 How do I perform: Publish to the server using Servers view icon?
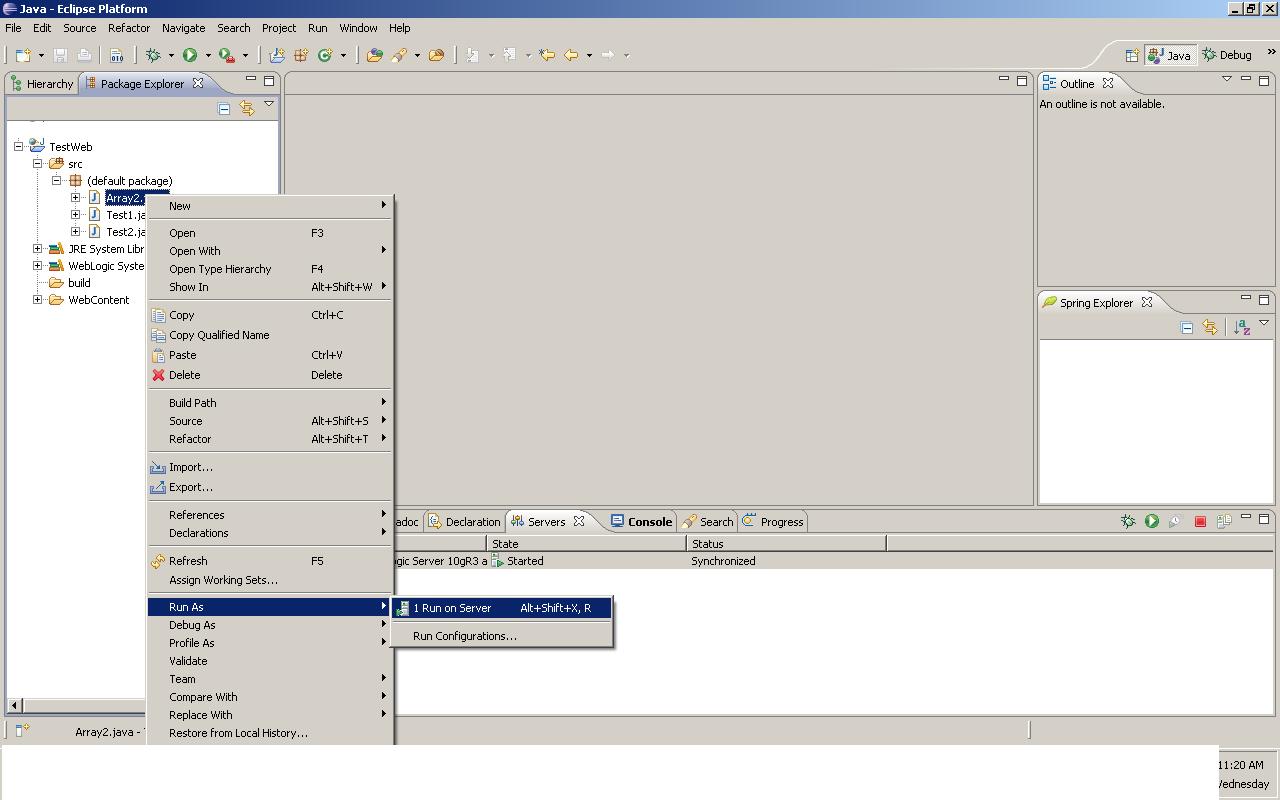click(x=1223, y=521)
